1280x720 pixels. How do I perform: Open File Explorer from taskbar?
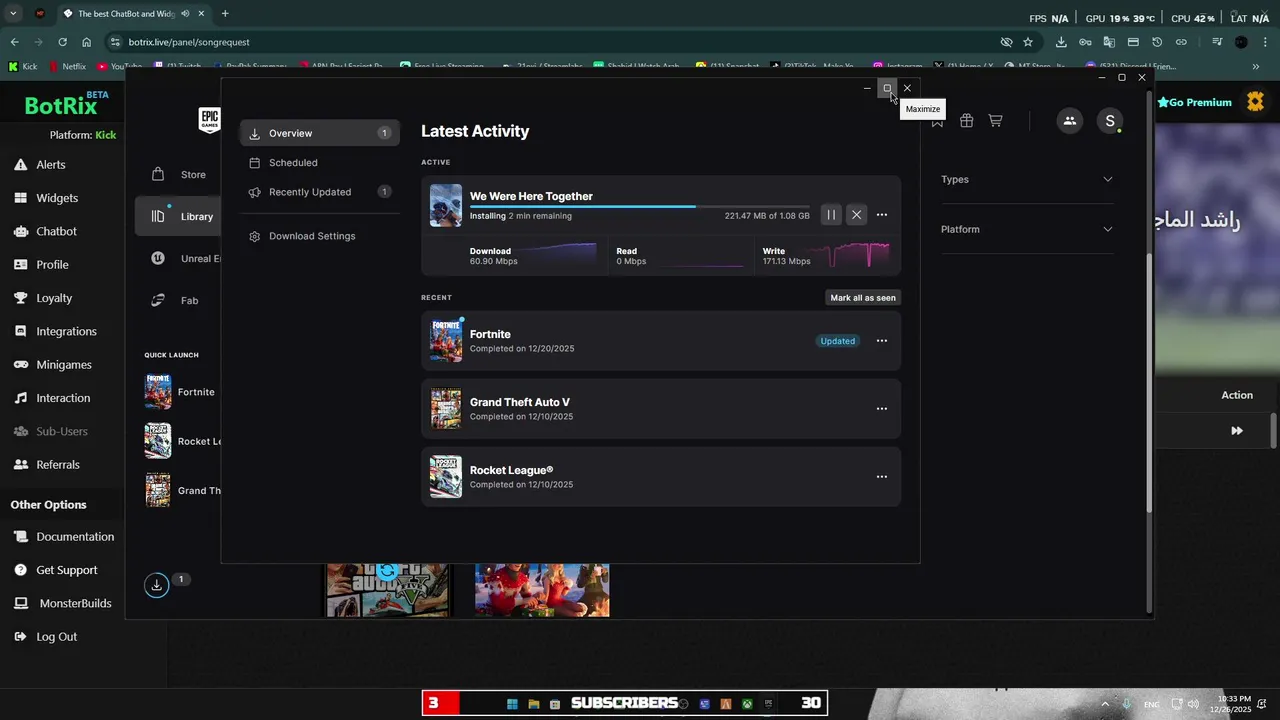(x=534, y=704)
